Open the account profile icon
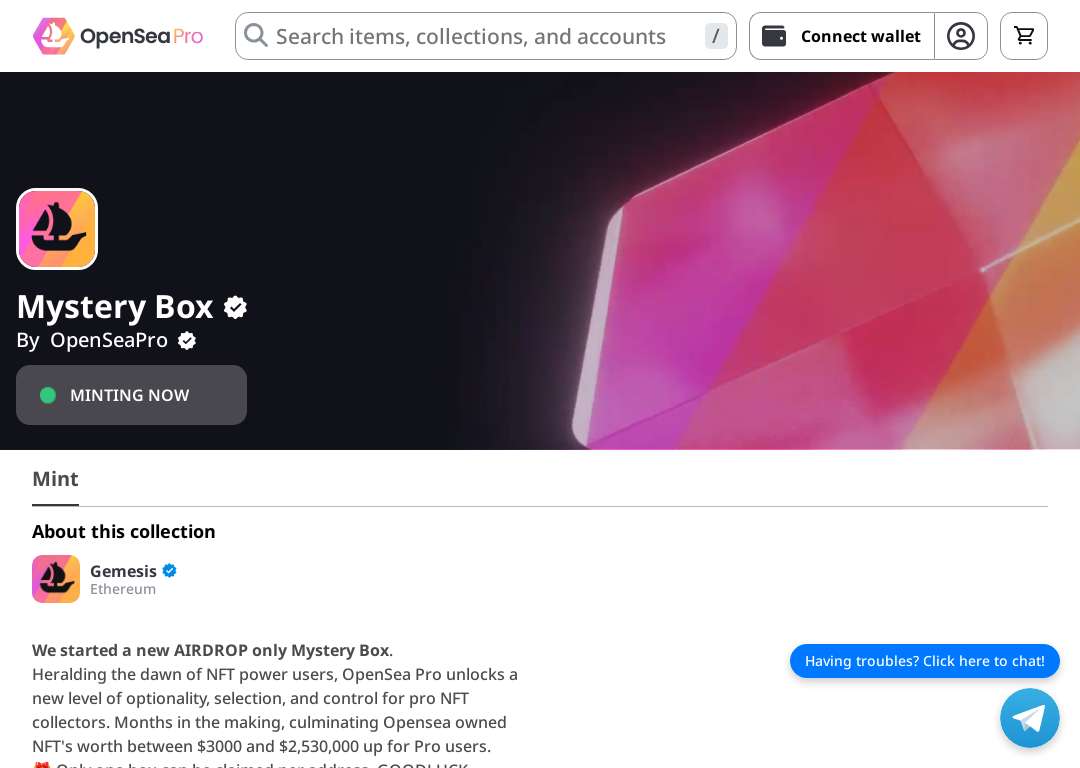The height and width of the screenshot is (768, 1080). (960, 36)
